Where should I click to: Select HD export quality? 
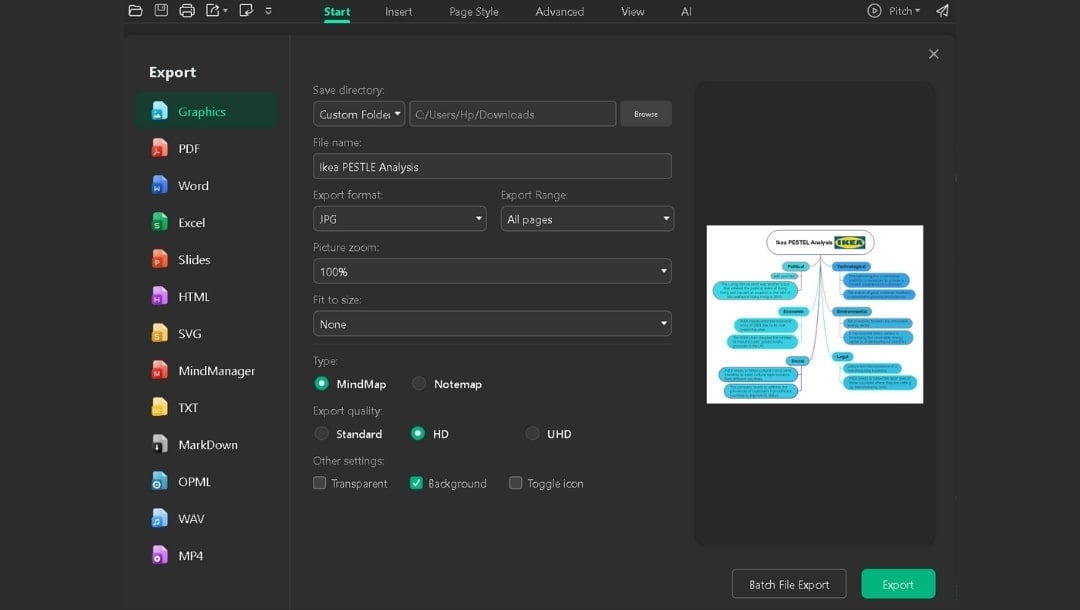(417, 434)
